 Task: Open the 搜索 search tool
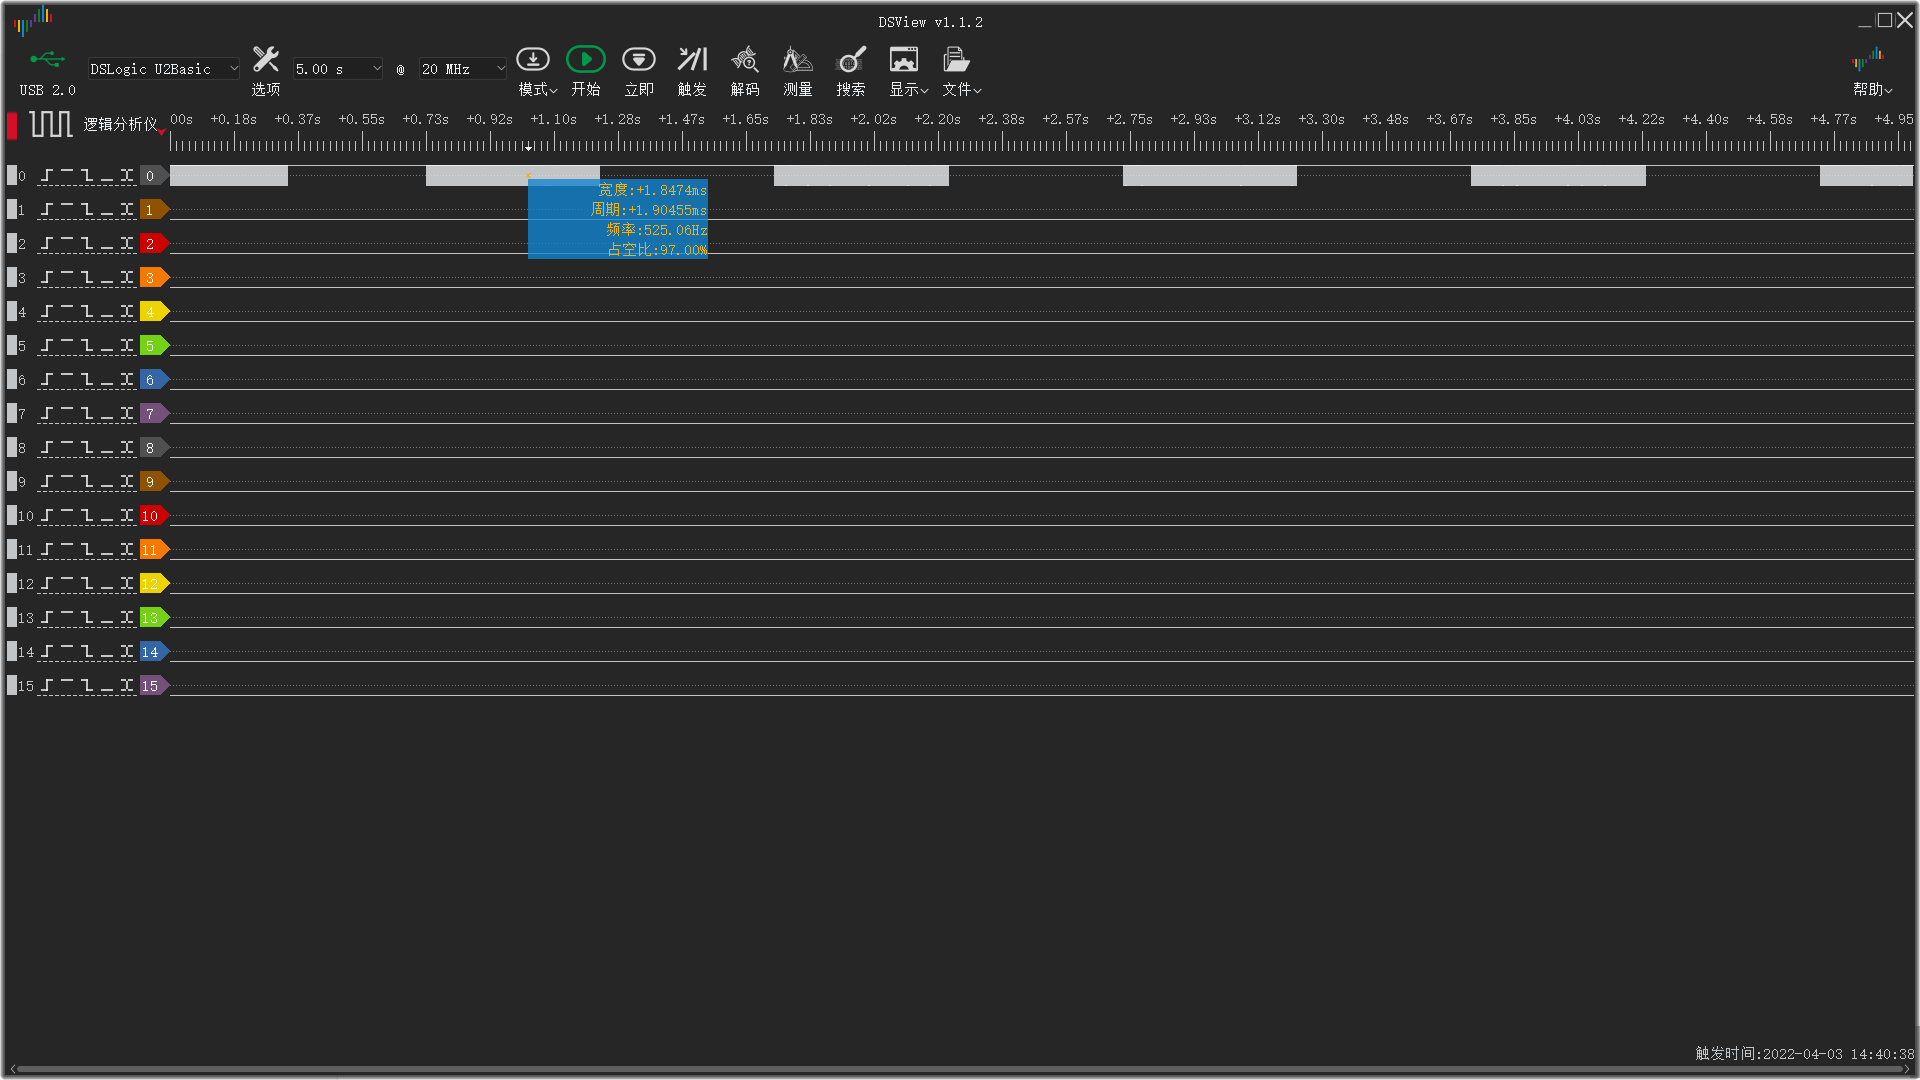pos(851,61)
